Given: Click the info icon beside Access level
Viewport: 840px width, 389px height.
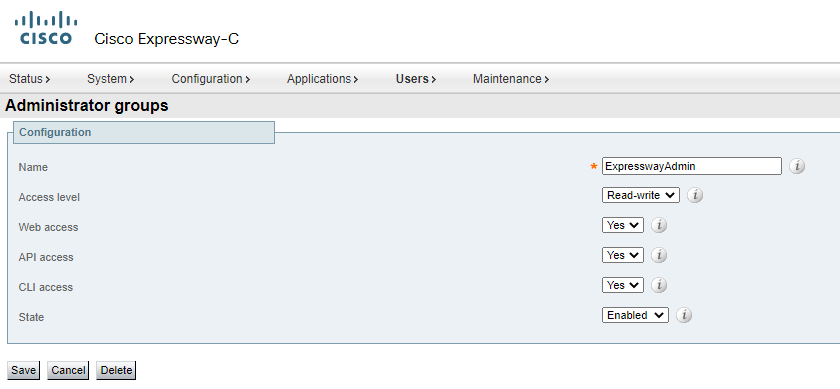Looking at the screenshot, I should pos(695,196).
